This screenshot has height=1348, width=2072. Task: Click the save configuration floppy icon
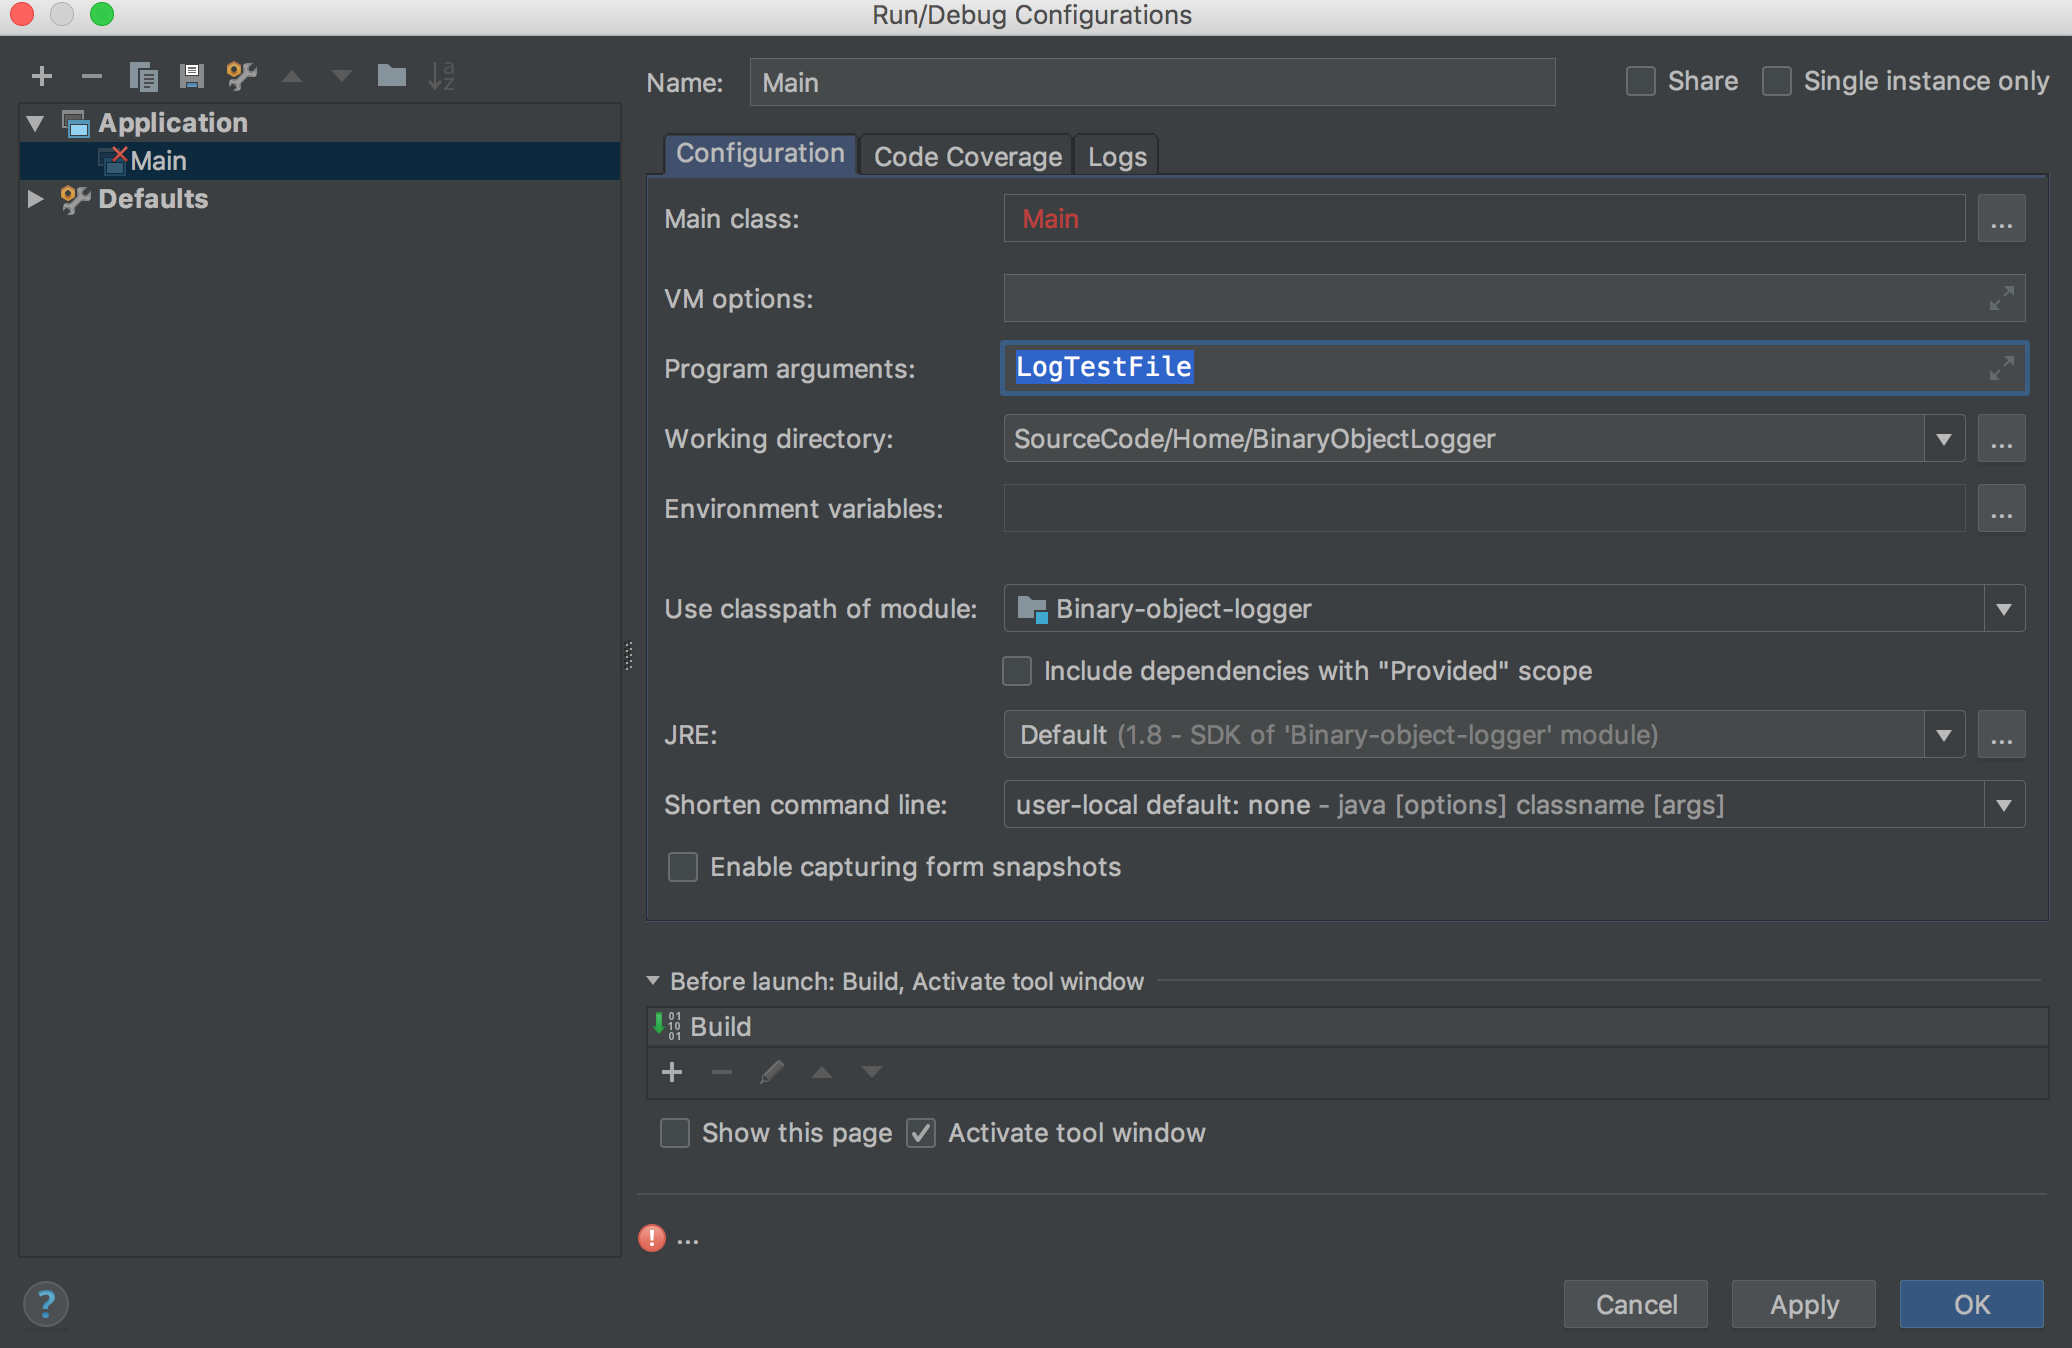pos(191,76)
